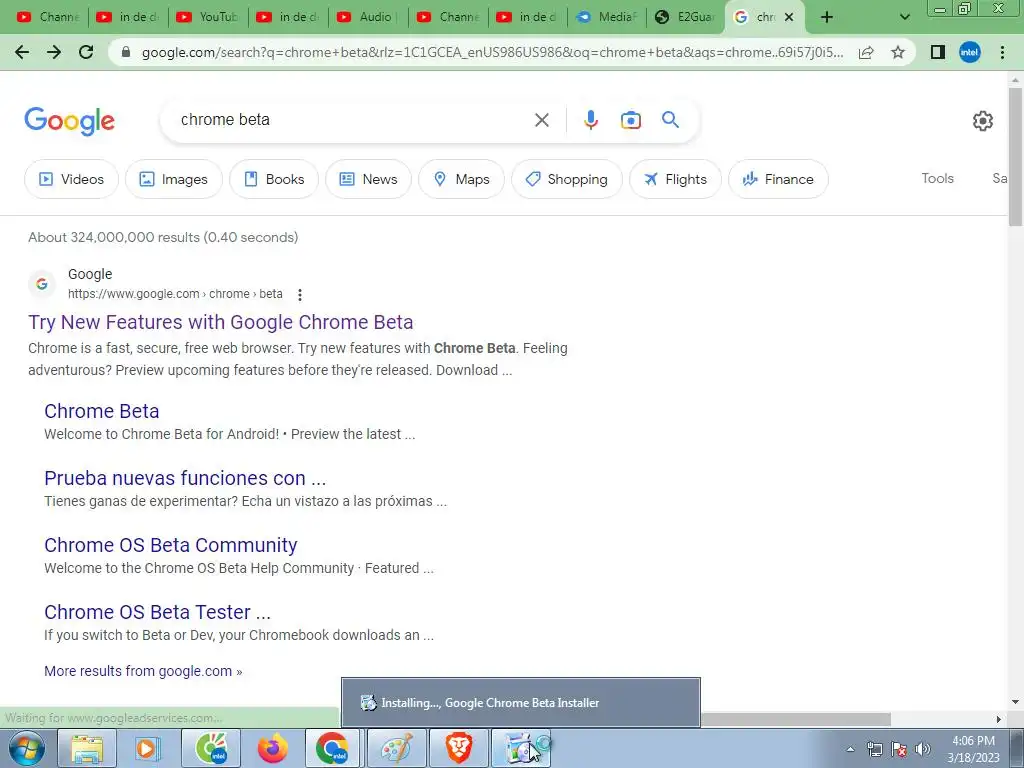The width and height of the screenshot is (1024, 768).
Task: Open Chrome window from the taskbar
Action: (332, 748)
